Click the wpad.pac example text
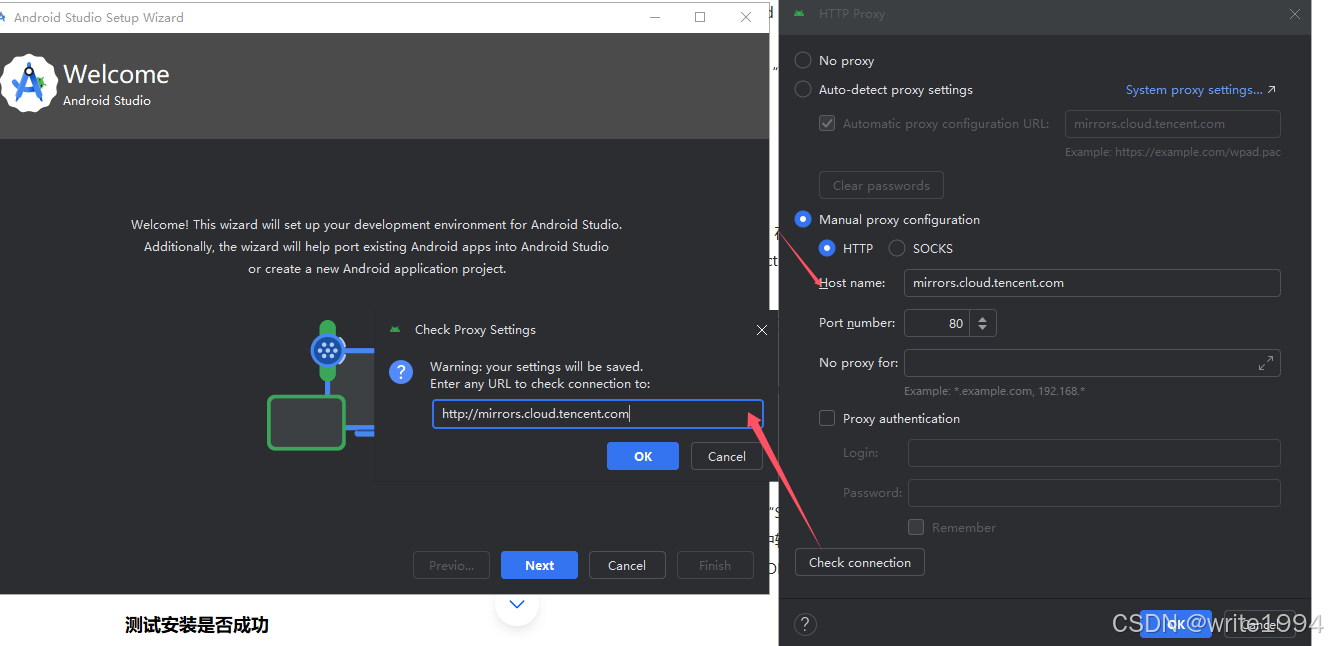1328x646 pixels. 1173,152
